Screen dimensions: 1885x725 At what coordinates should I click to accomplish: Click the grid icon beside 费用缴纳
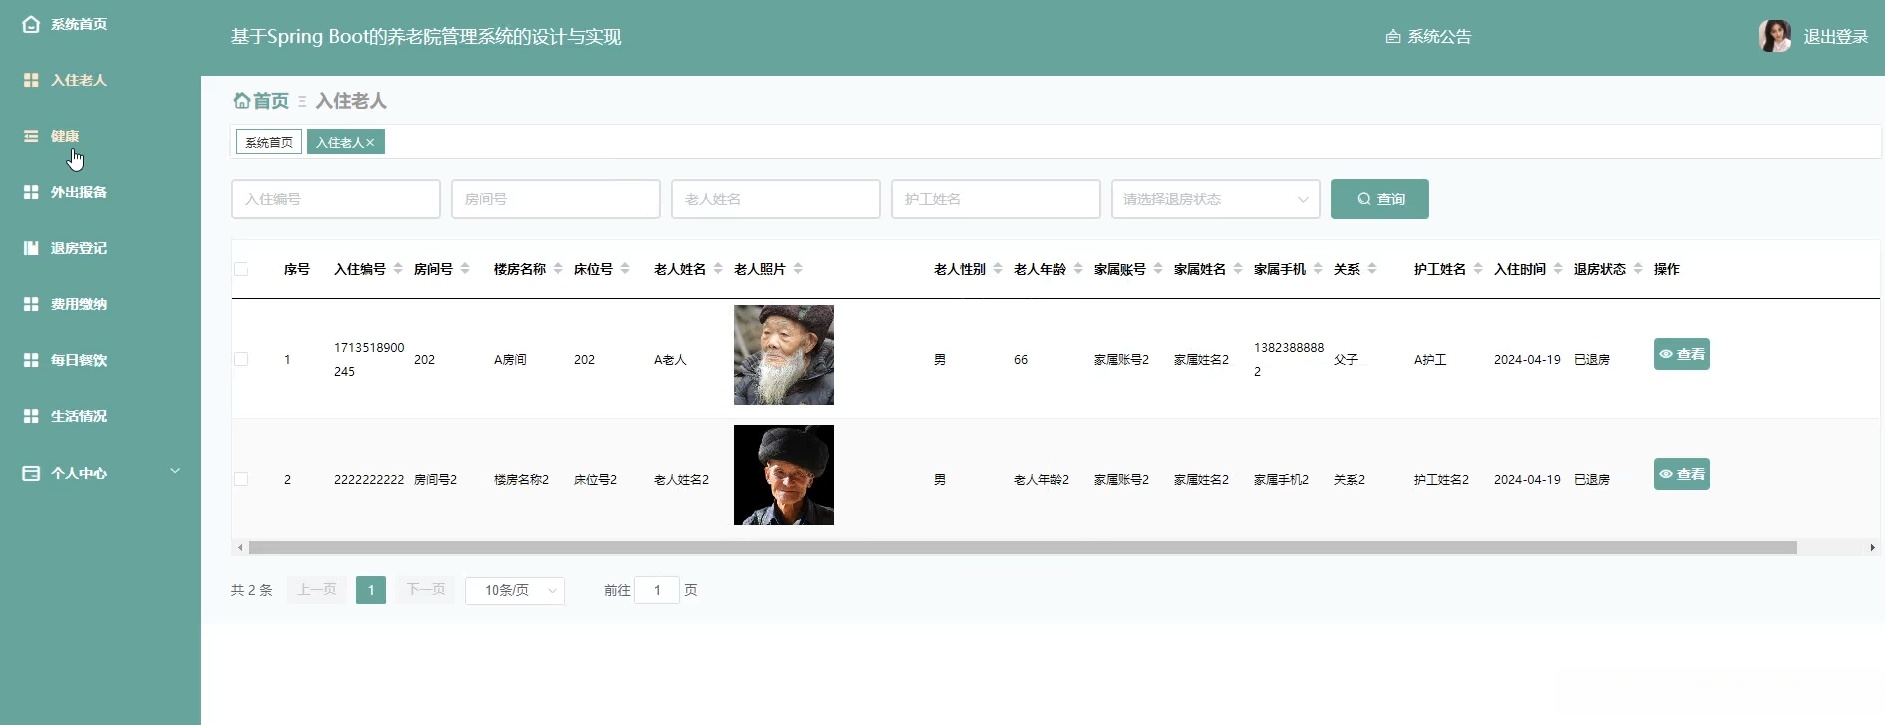tap(31, 304)
